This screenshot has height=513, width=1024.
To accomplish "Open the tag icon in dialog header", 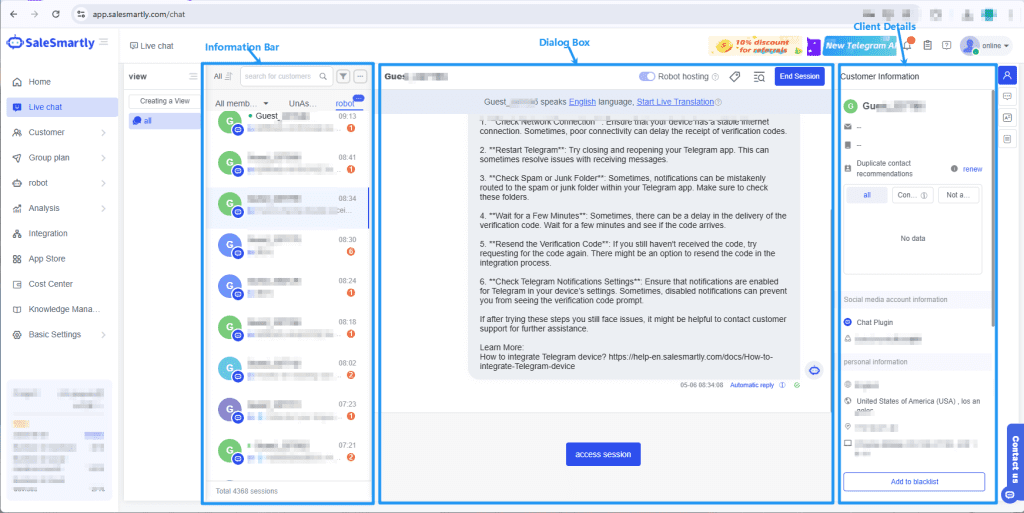I will [734, 76].
